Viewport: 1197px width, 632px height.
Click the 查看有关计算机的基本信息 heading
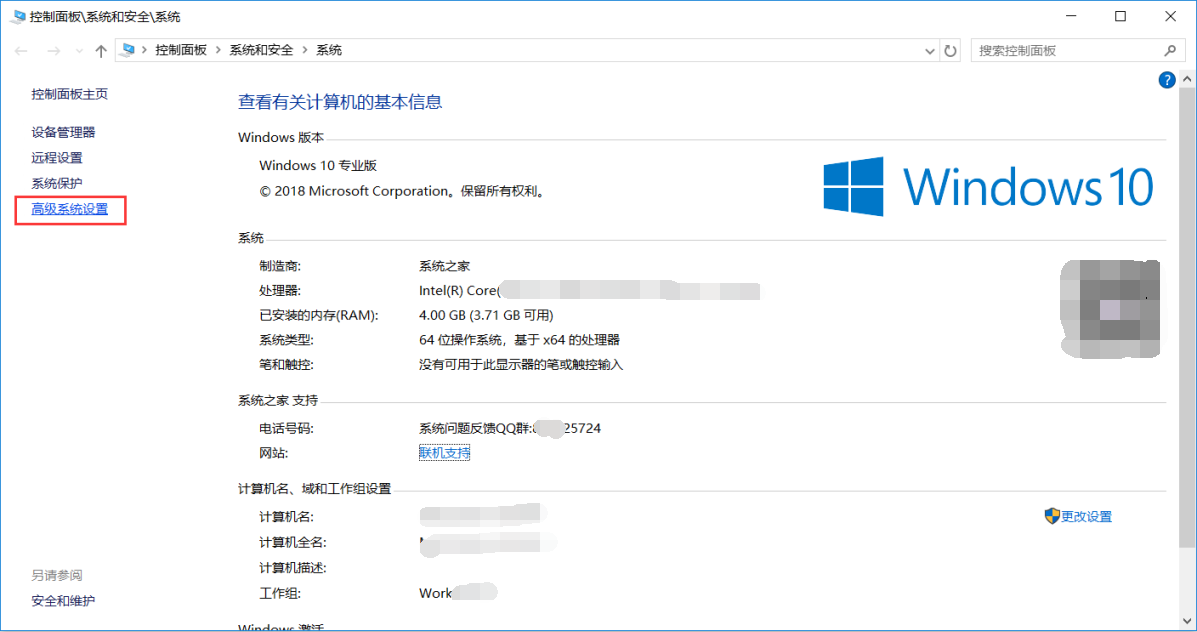pos(340,102)
